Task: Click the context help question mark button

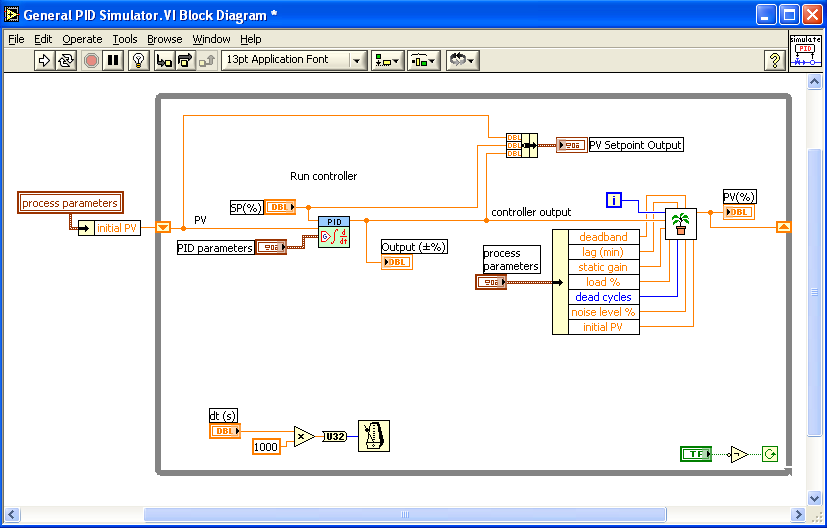Action: [x=775, y=60]
